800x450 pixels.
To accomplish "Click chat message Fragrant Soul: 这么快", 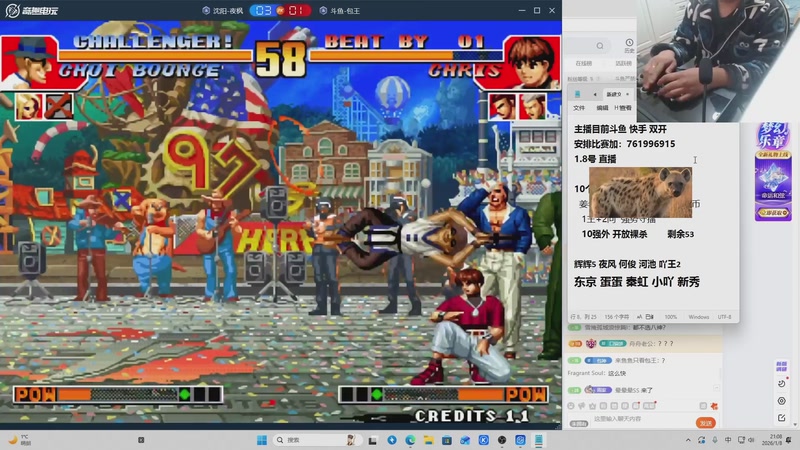I will pyautogui.click(x=597, y=373).
